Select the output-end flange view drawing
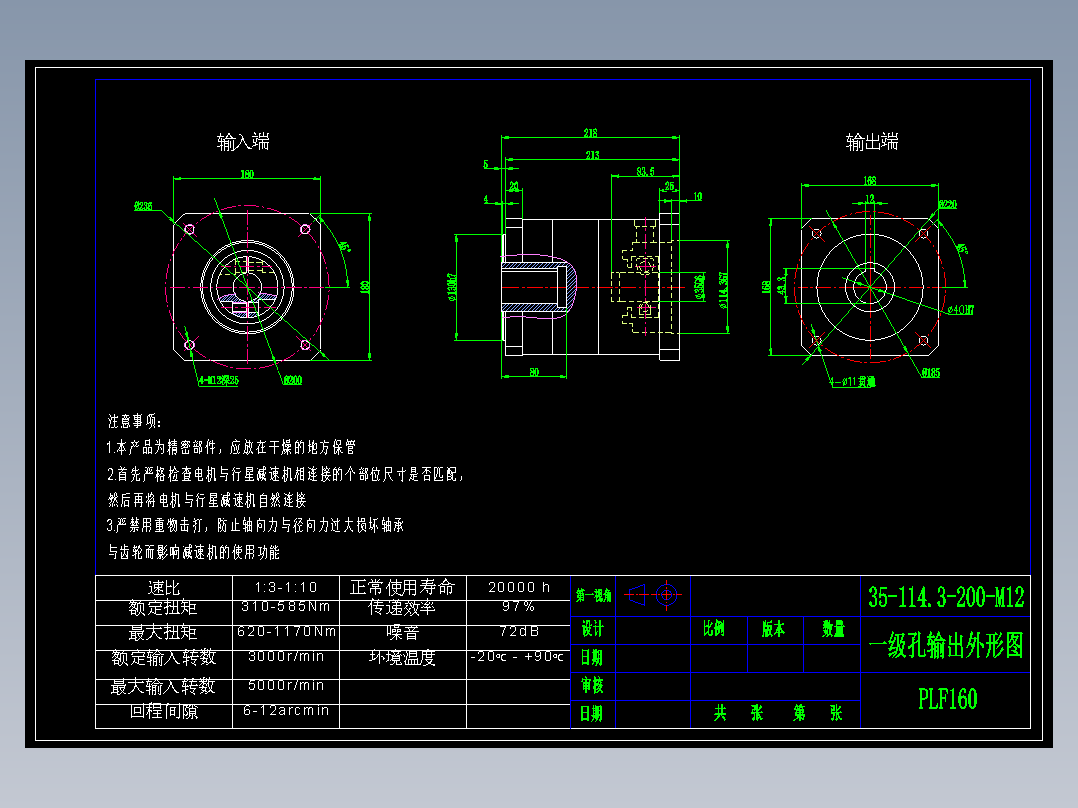The image size is (1078, 808). point(869,287)
